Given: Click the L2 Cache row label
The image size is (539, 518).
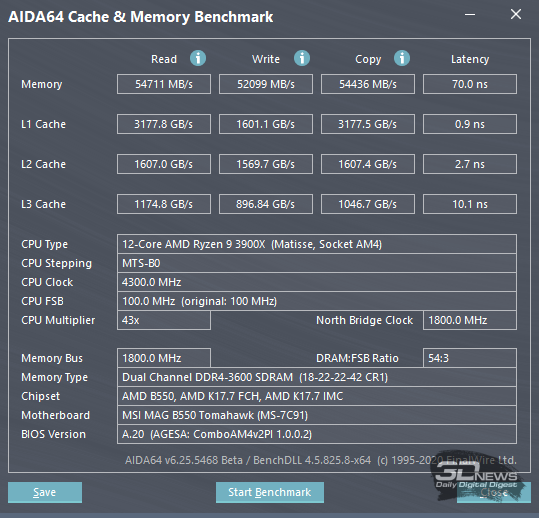Looking at the screenshot, I should tap(43, 164).
